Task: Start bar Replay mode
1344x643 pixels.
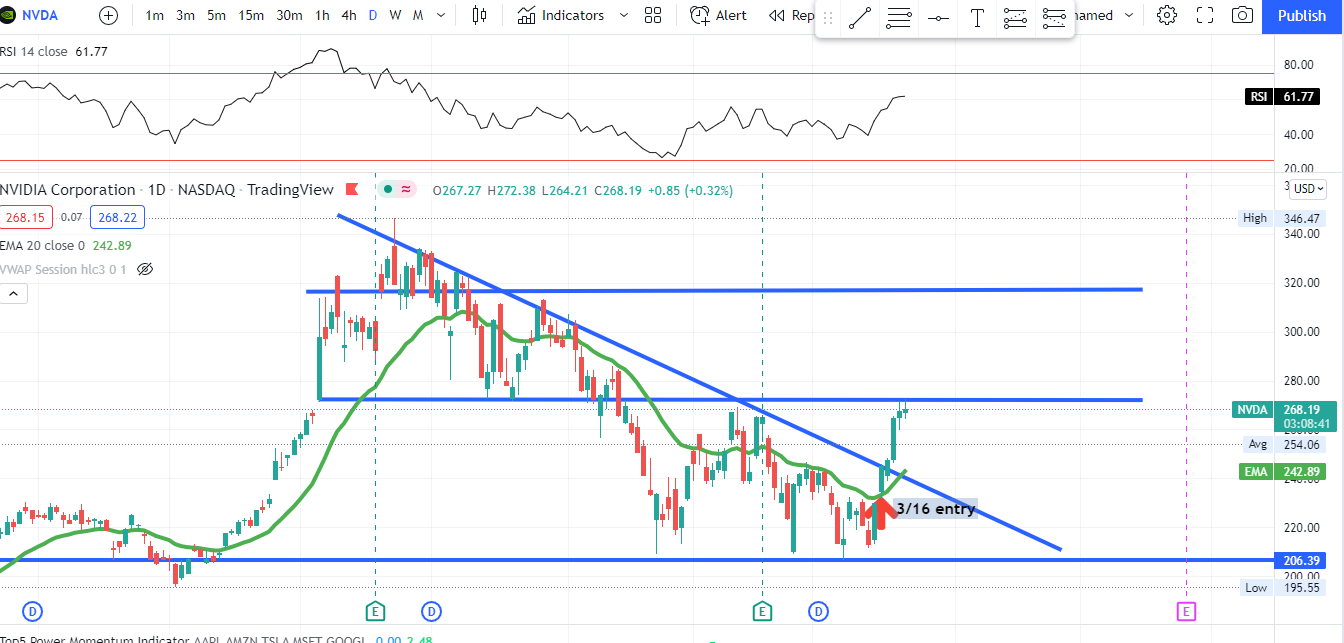Action: (791, 15)
